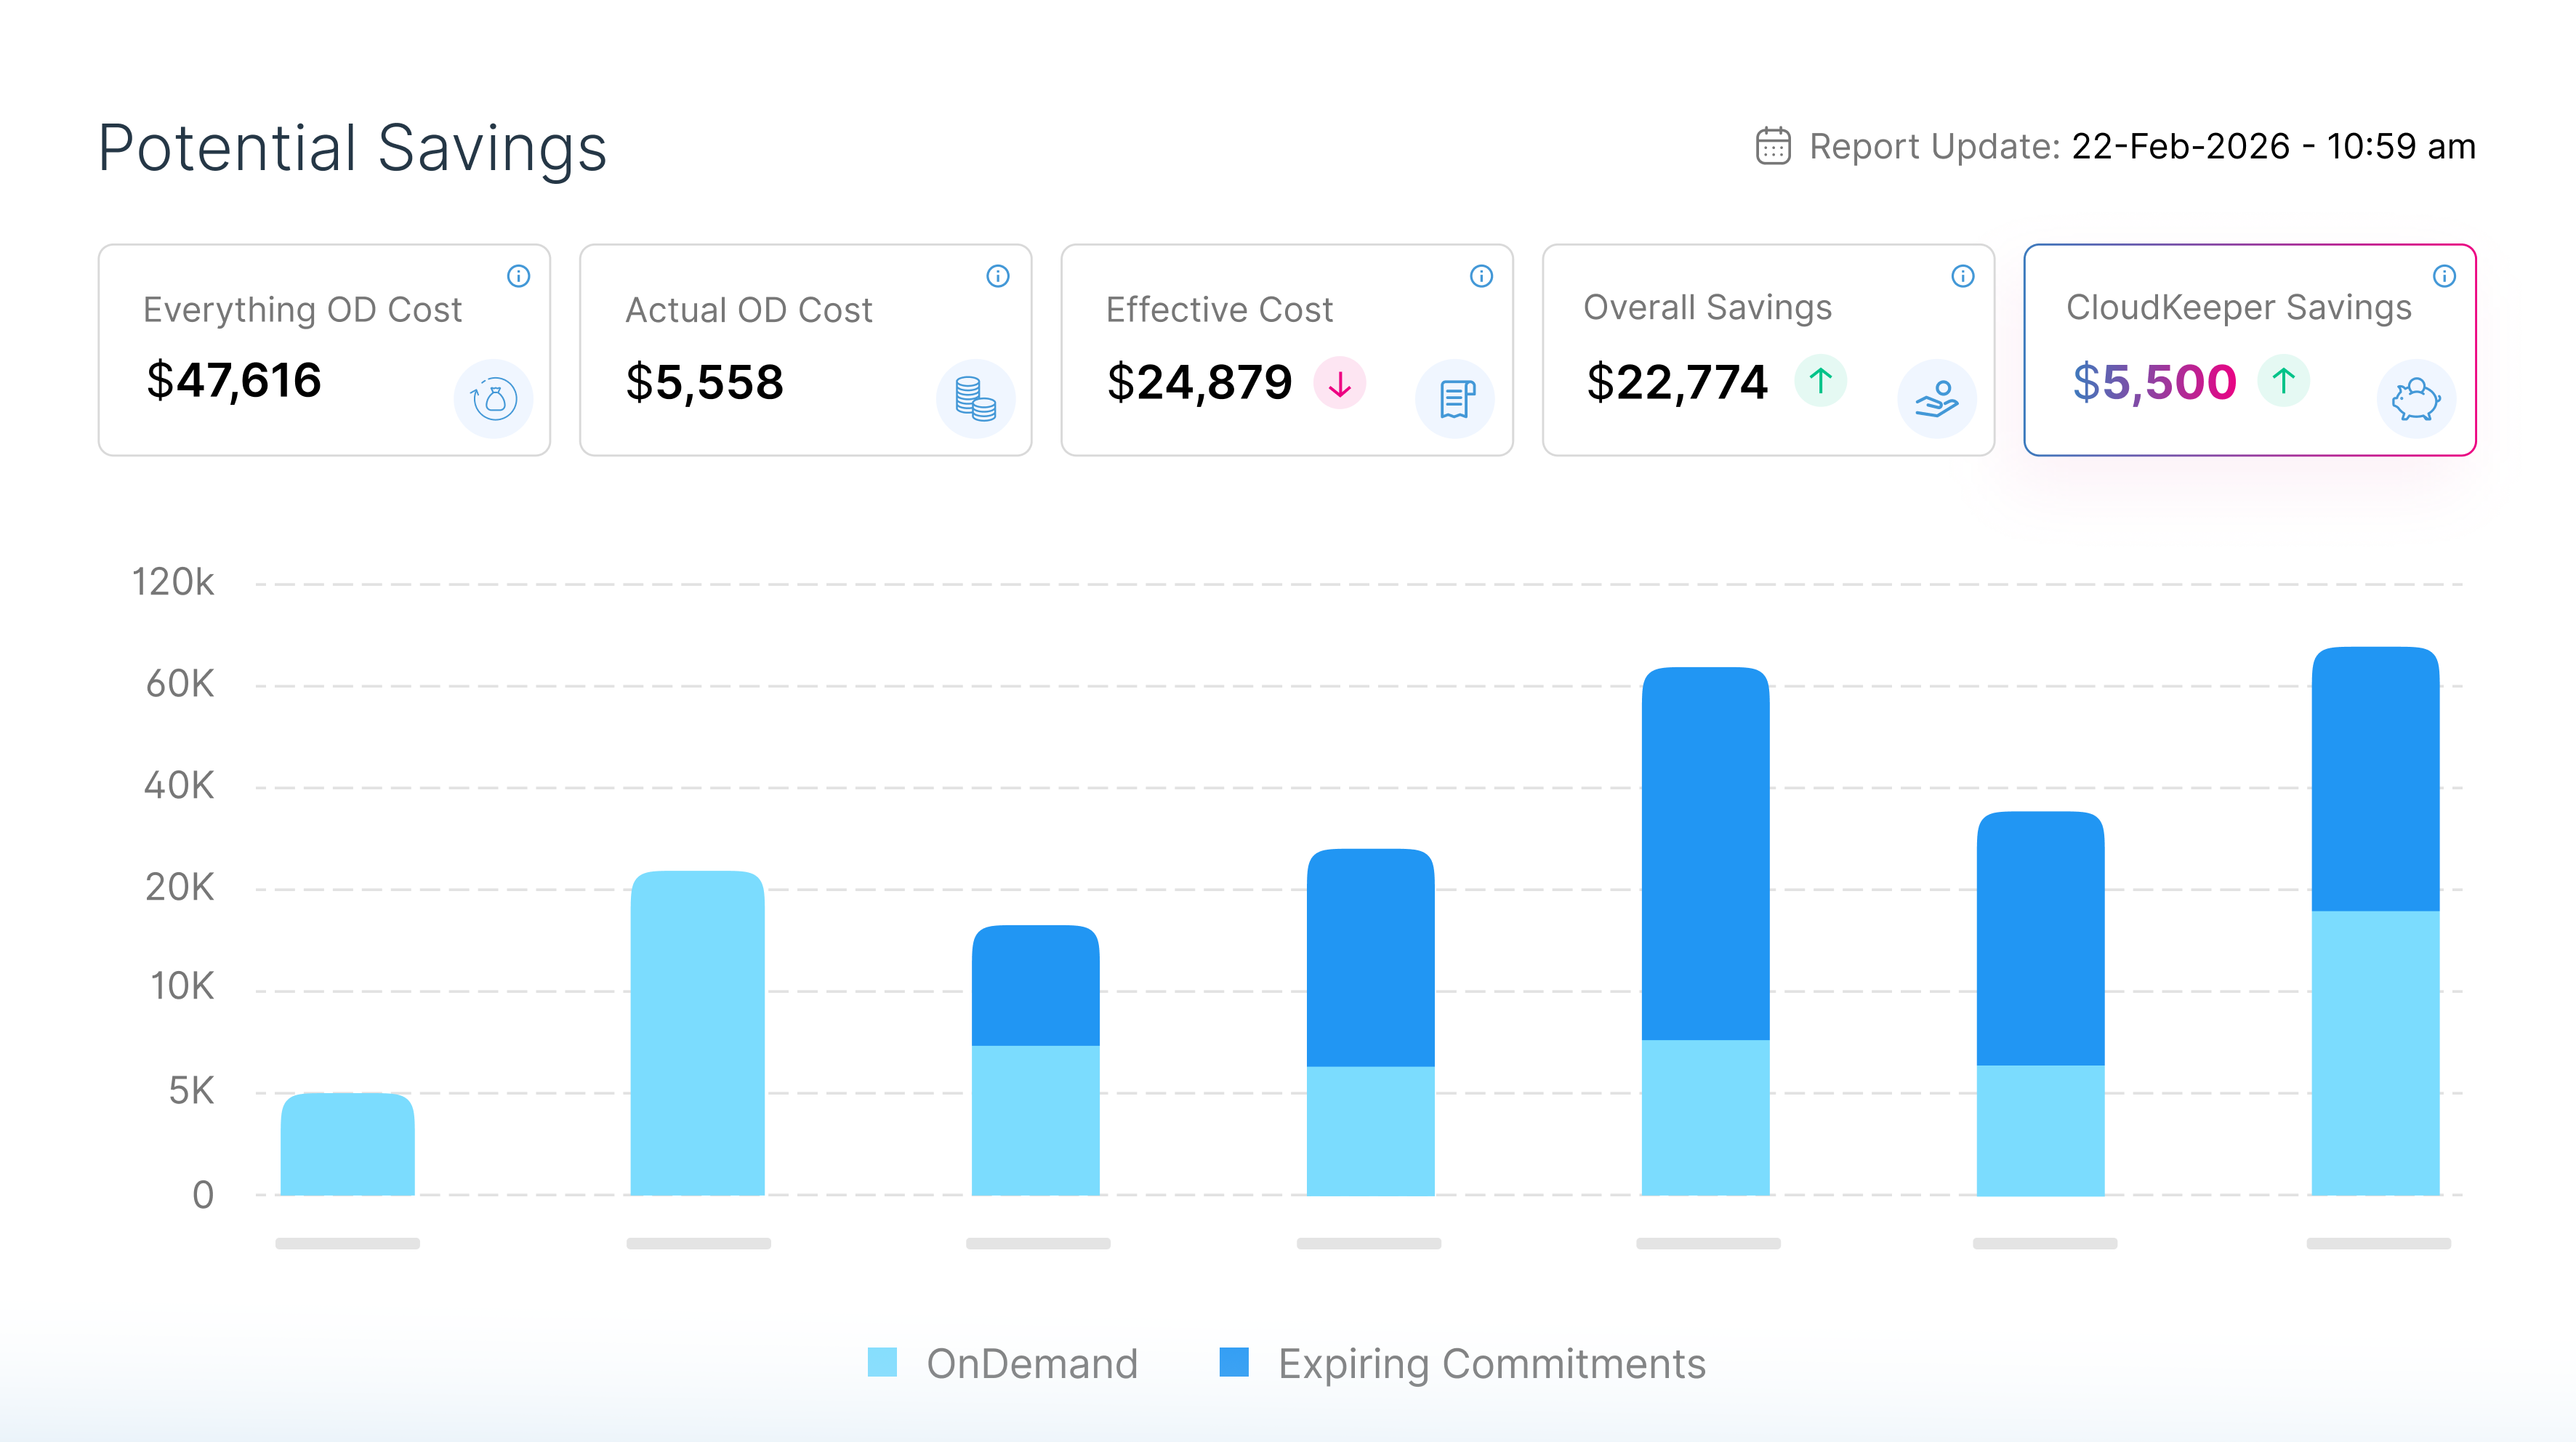Click the Effective Cost info icon
2576x1442 pixels.
pos(1481,276)
